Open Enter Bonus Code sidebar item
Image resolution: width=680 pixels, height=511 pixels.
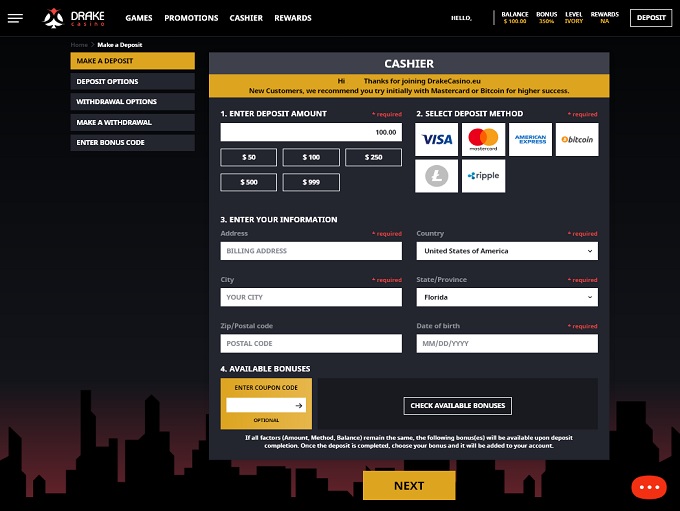[132, 143]
